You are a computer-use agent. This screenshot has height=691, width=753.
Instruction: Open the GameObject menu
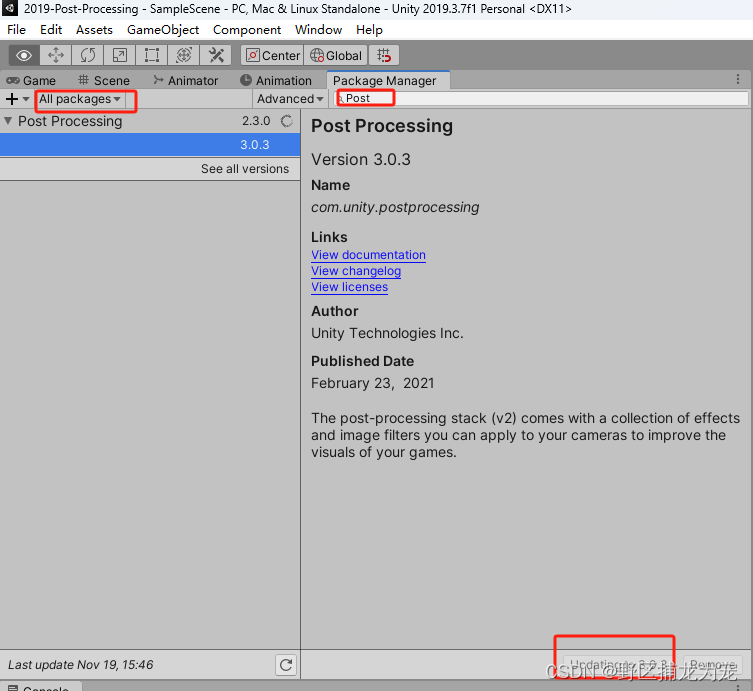tap(163, 30)
